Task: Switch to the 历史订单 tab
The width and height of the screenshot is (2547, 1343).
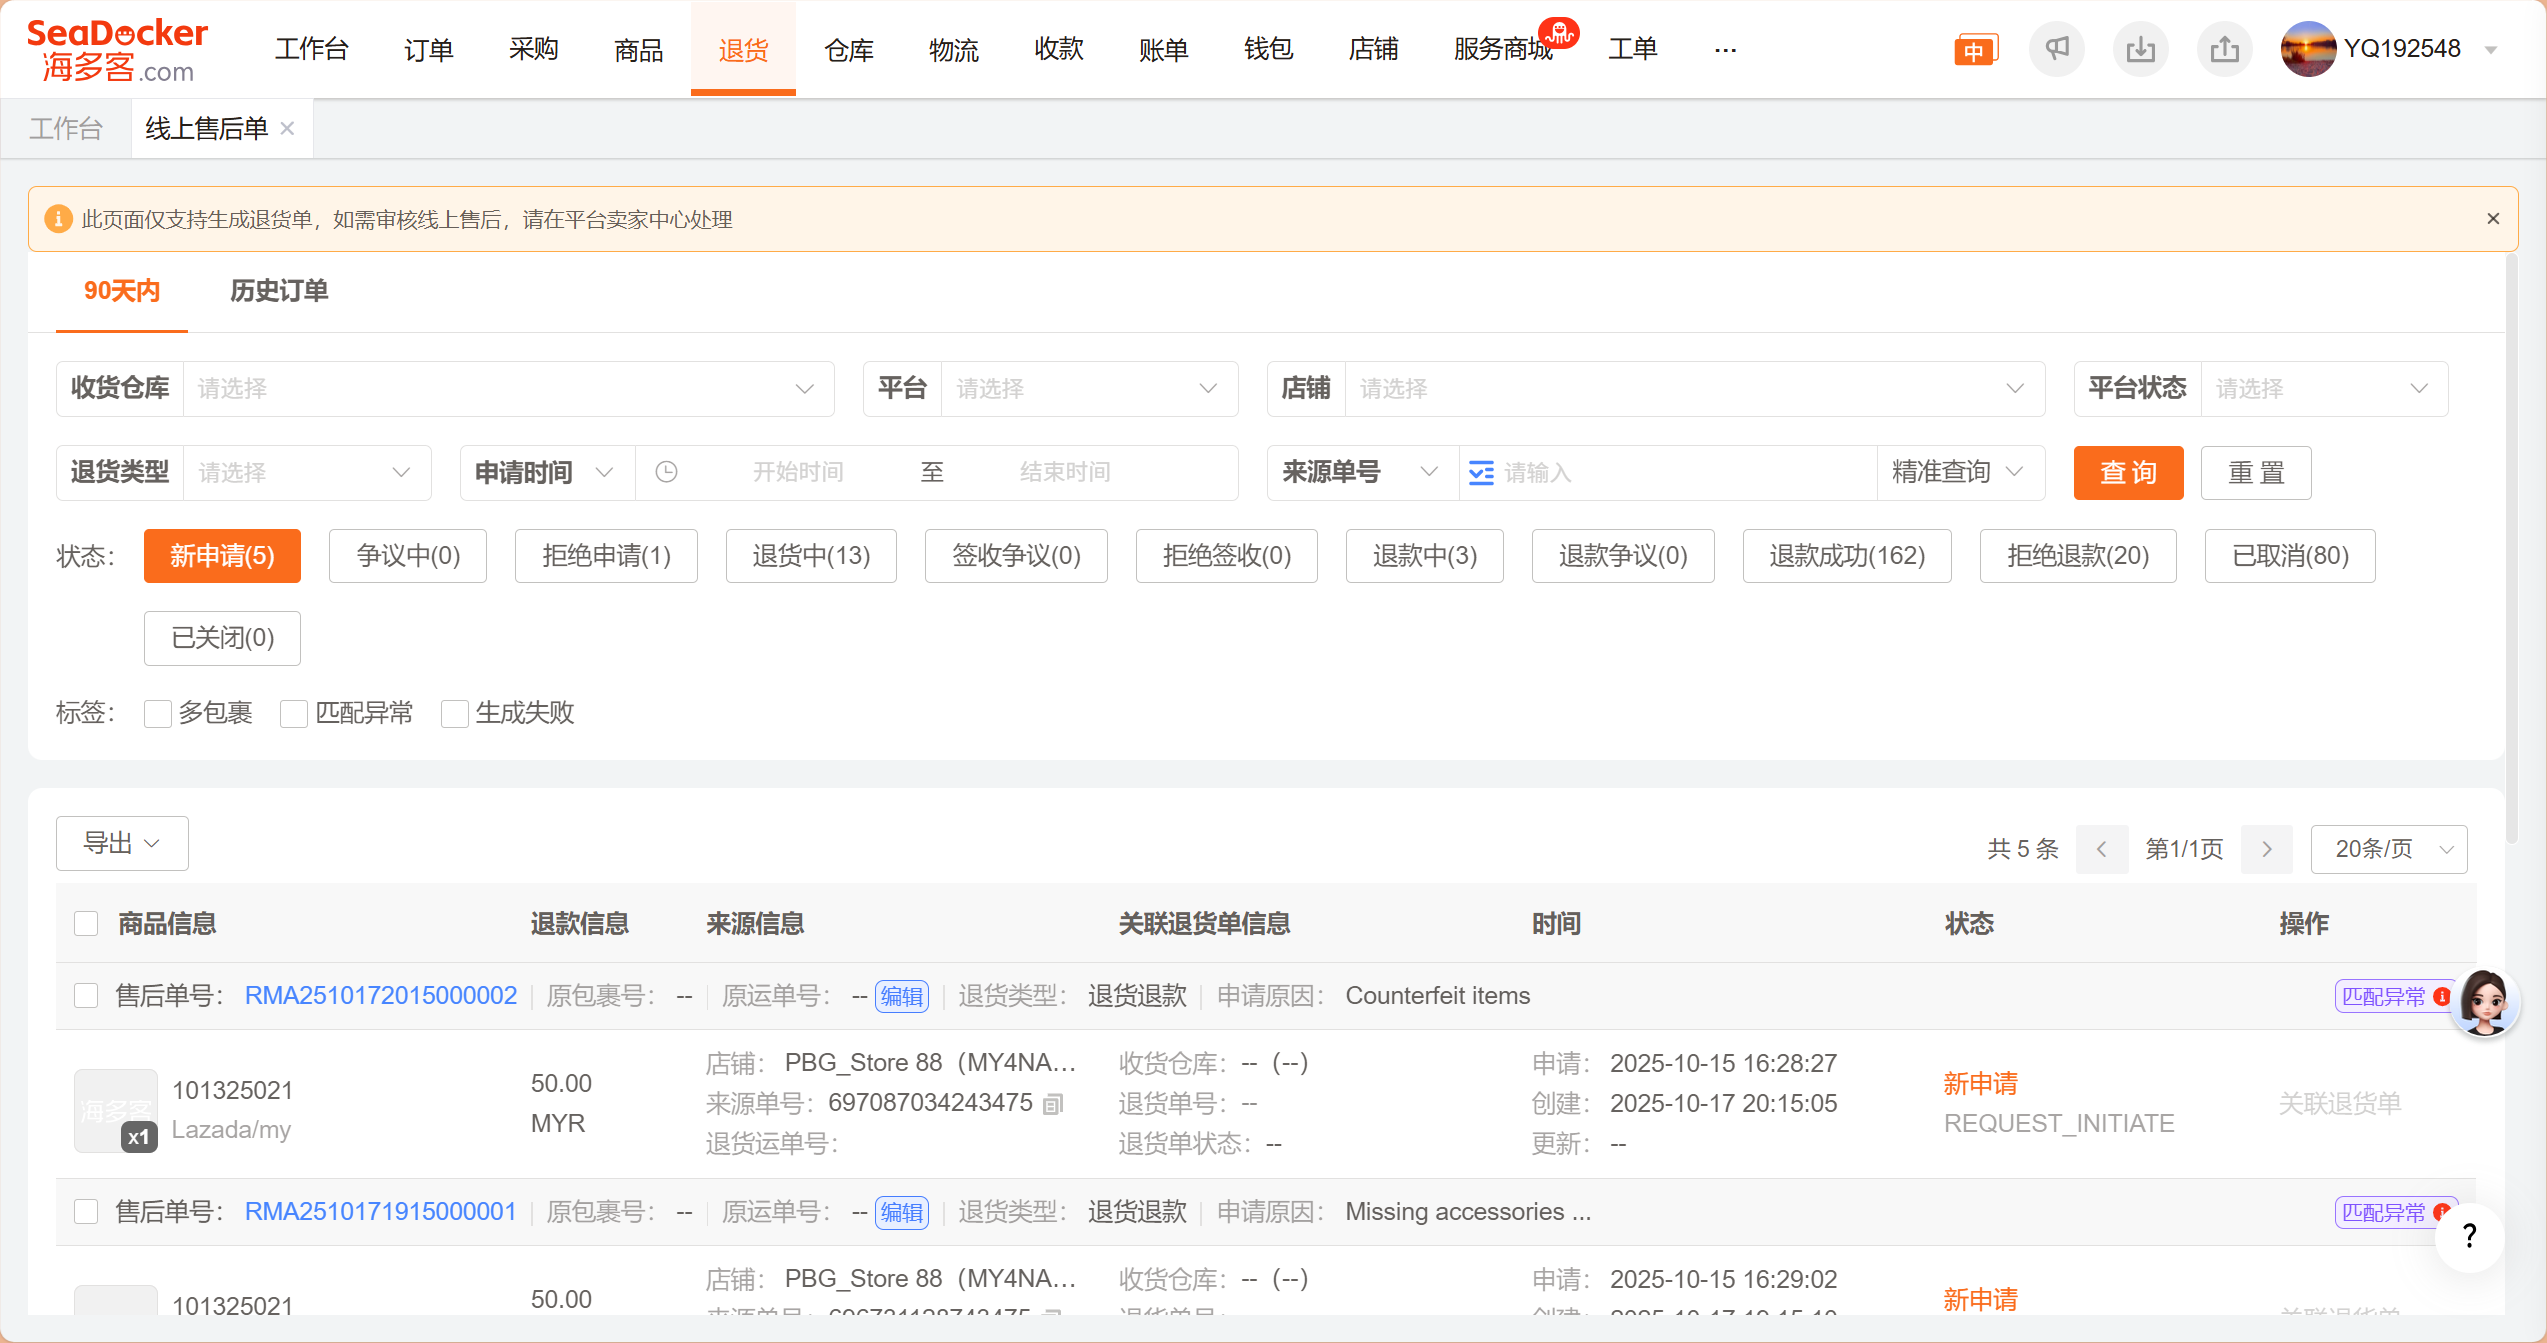Action: [x=279, y=291]
